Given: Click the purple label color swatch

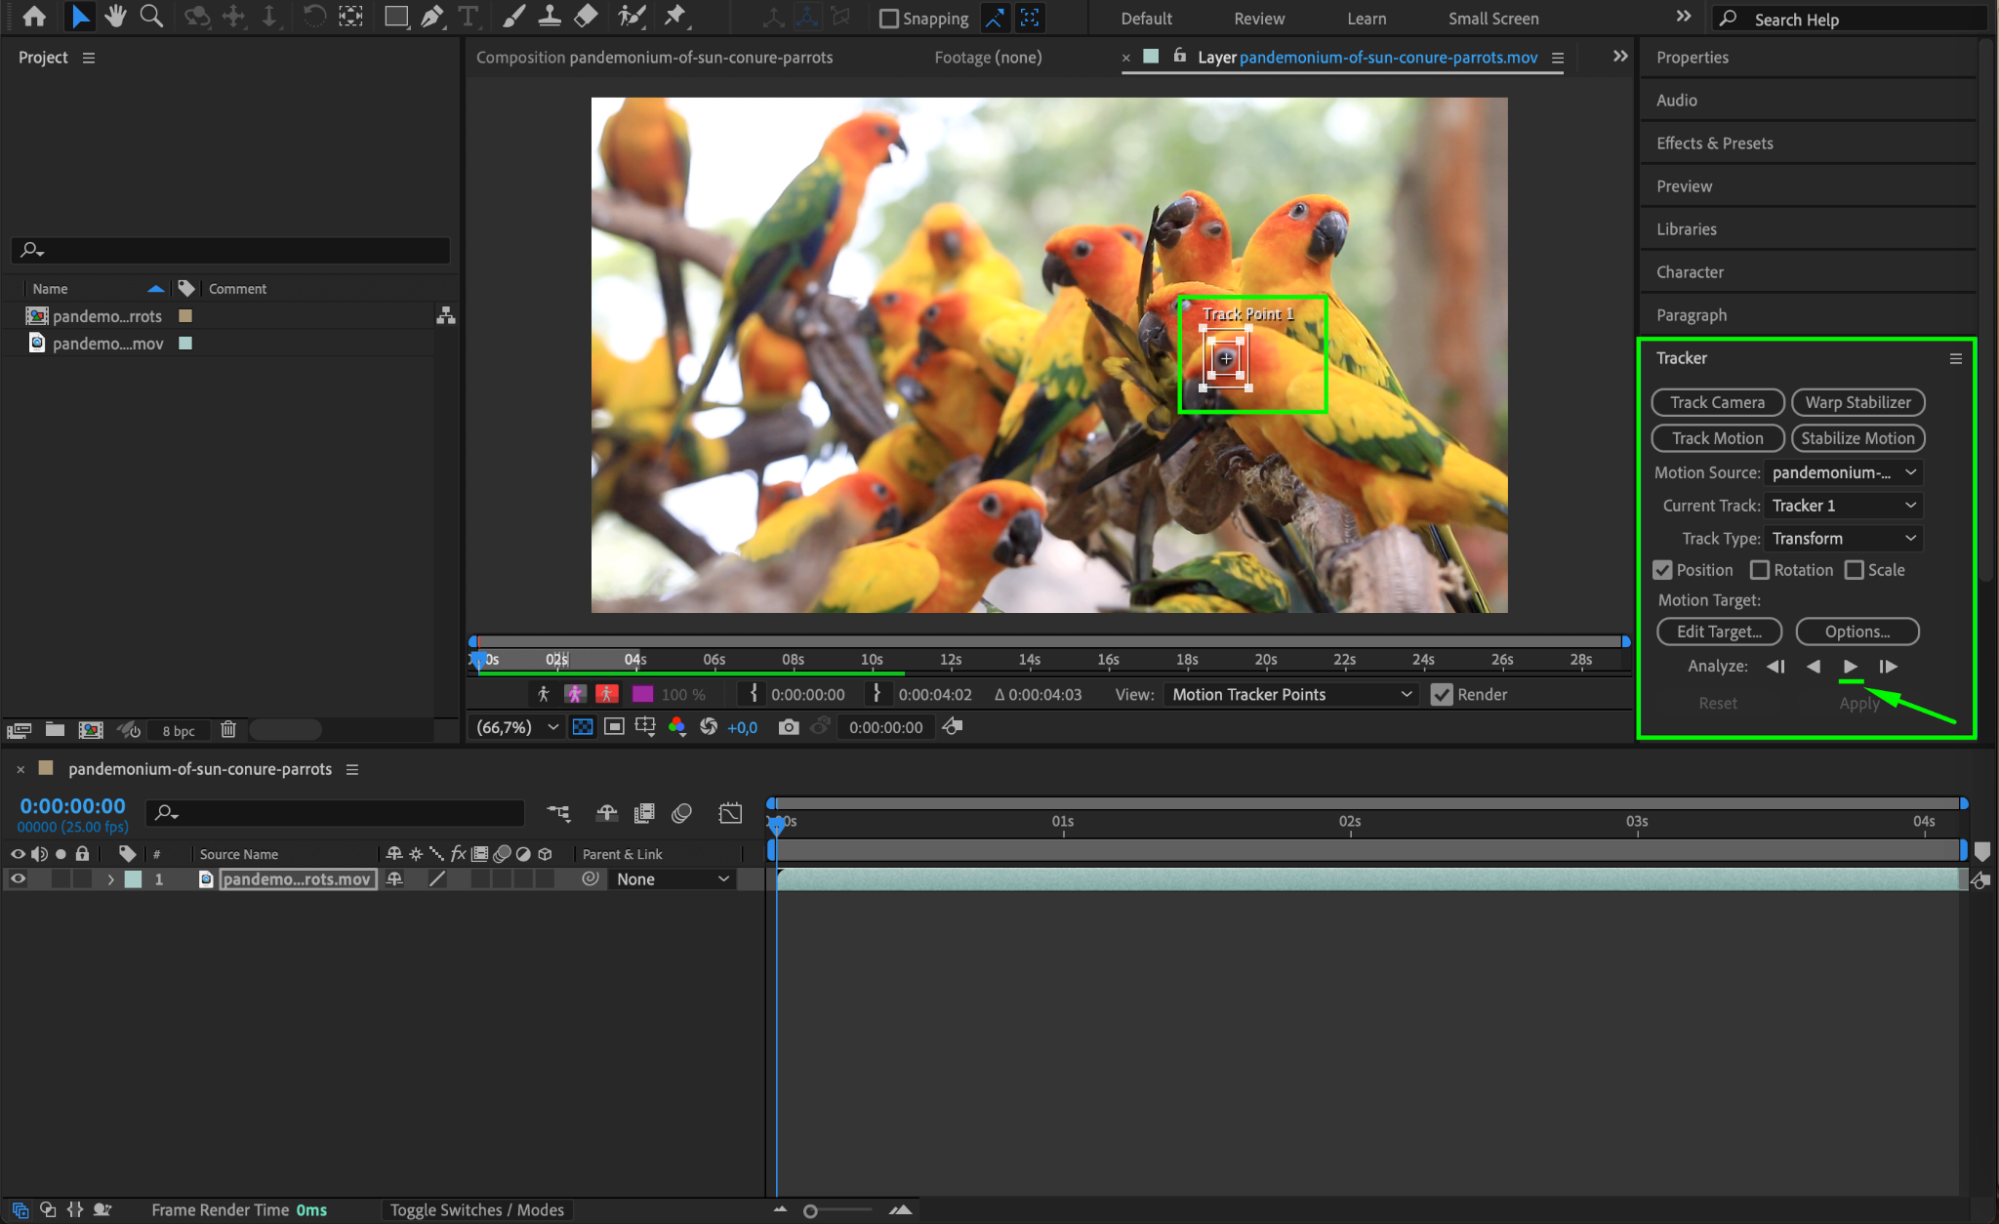Looking at the screenshot, I should (x=641, y=693).
